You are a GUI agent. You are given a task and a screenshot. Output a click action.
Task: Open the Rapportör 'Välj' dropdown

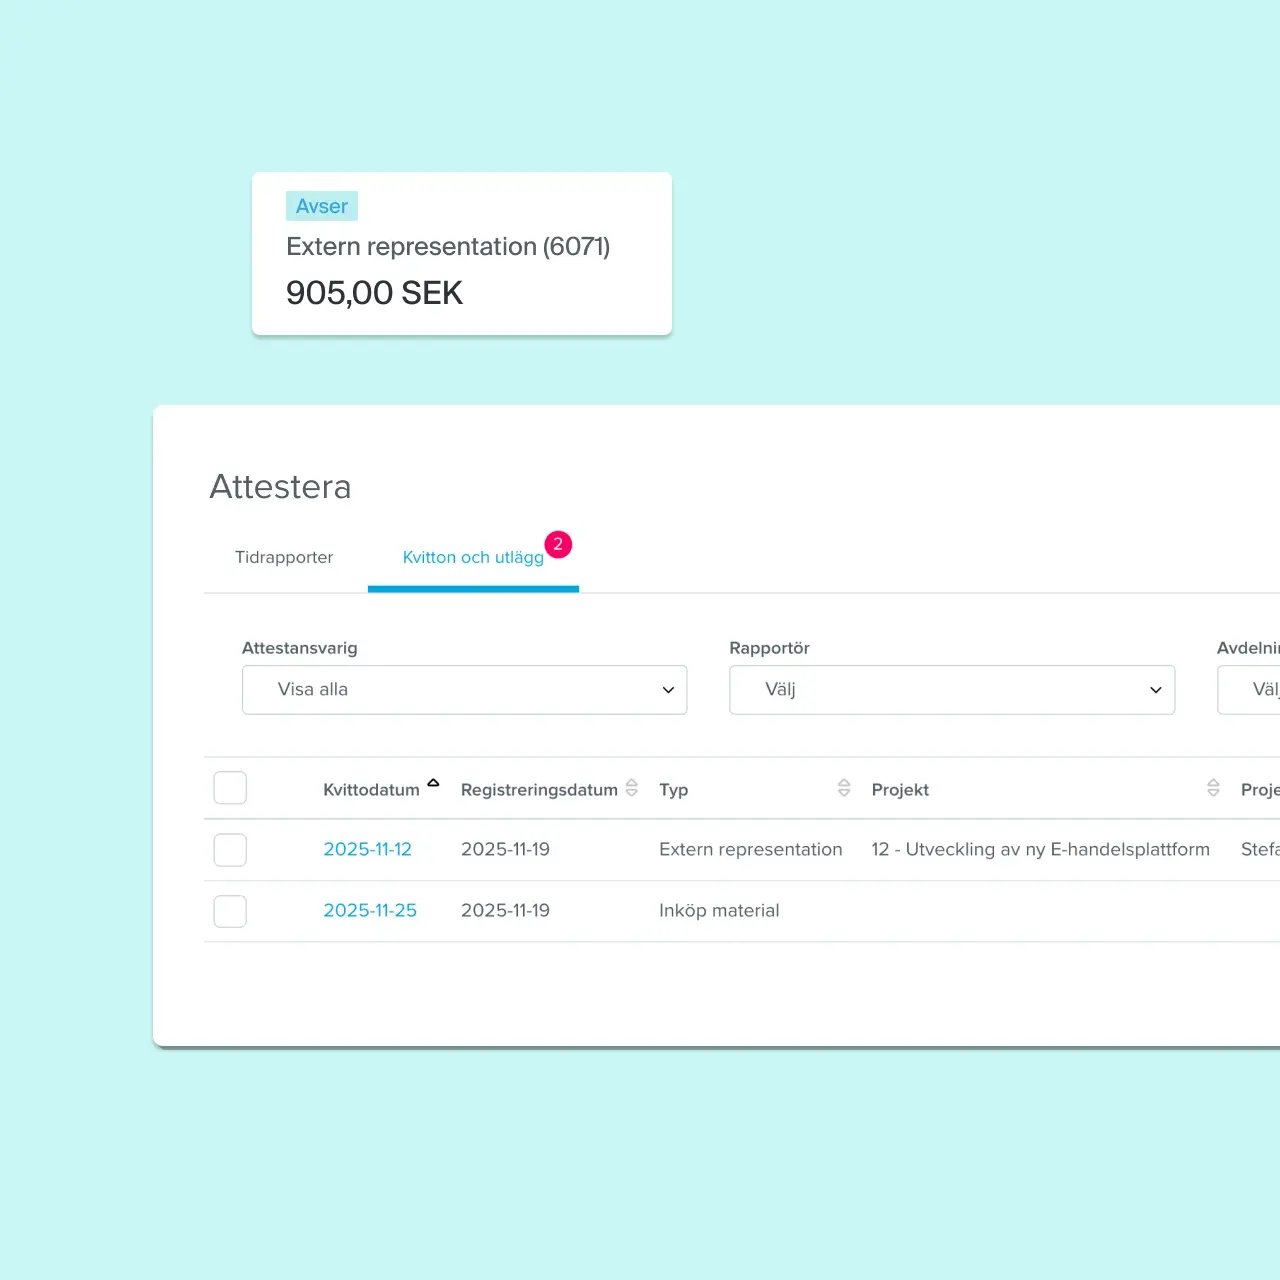[951, 690]
